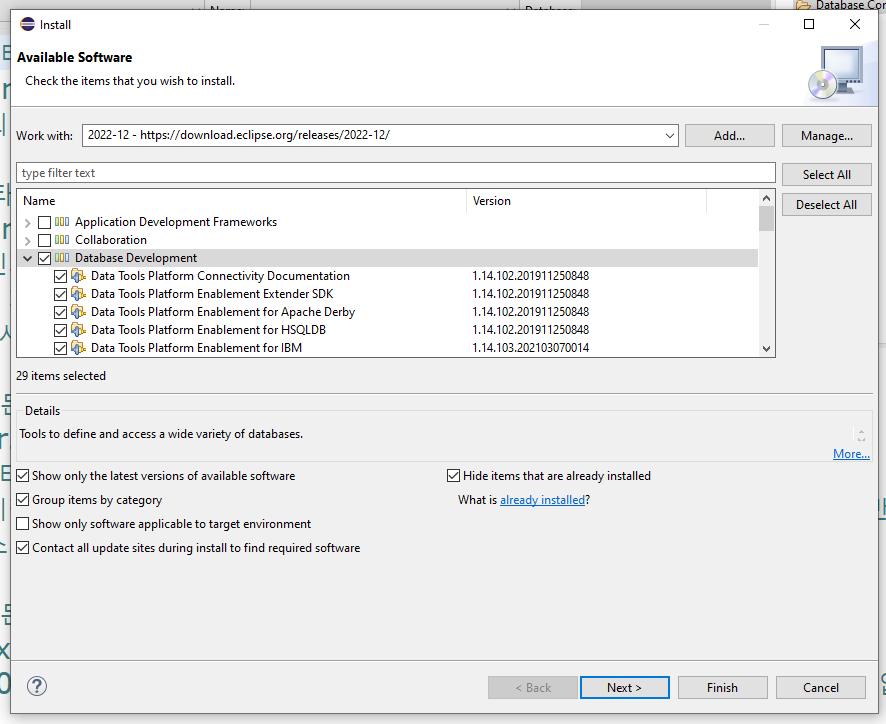886x724 pixels.
Task: Uncheck Data Tools Platform Connectivity Documentation
Action: (60, 276)
